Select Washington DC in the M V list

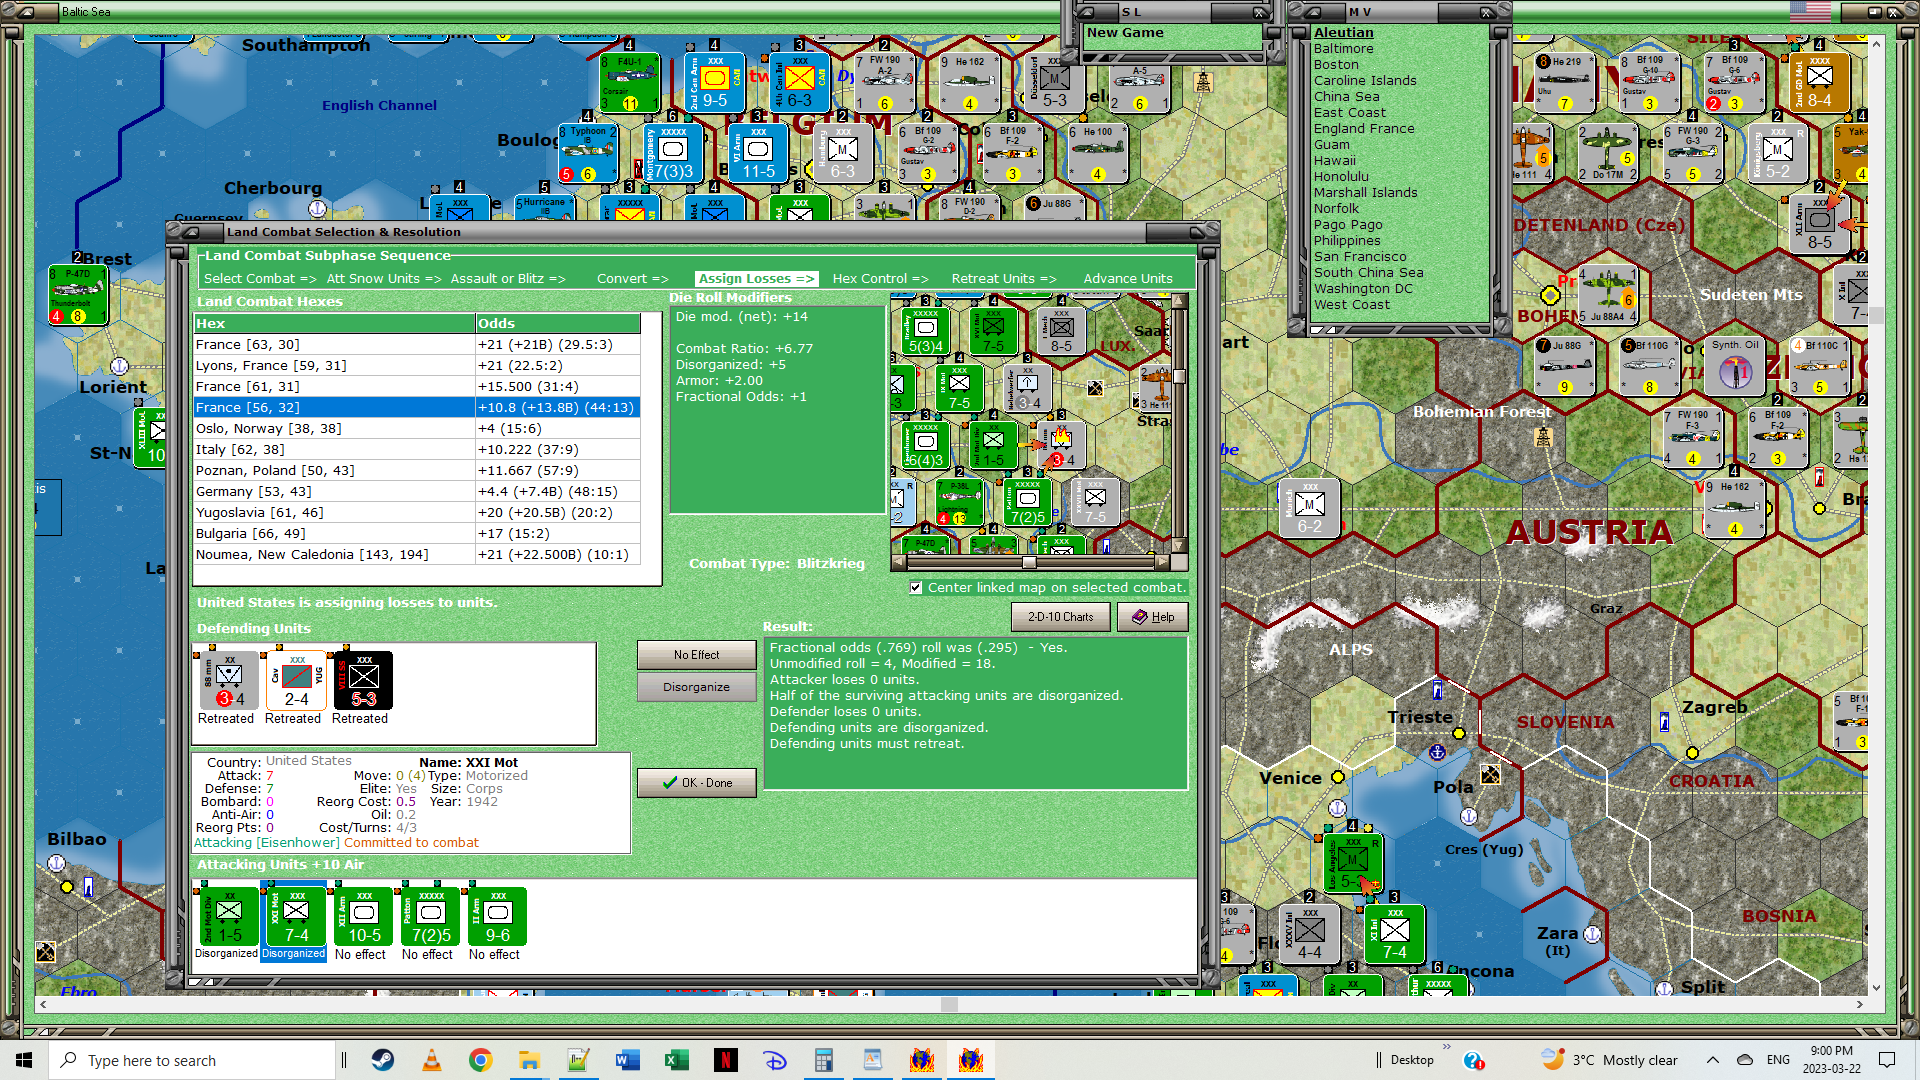click(1363, 289)
